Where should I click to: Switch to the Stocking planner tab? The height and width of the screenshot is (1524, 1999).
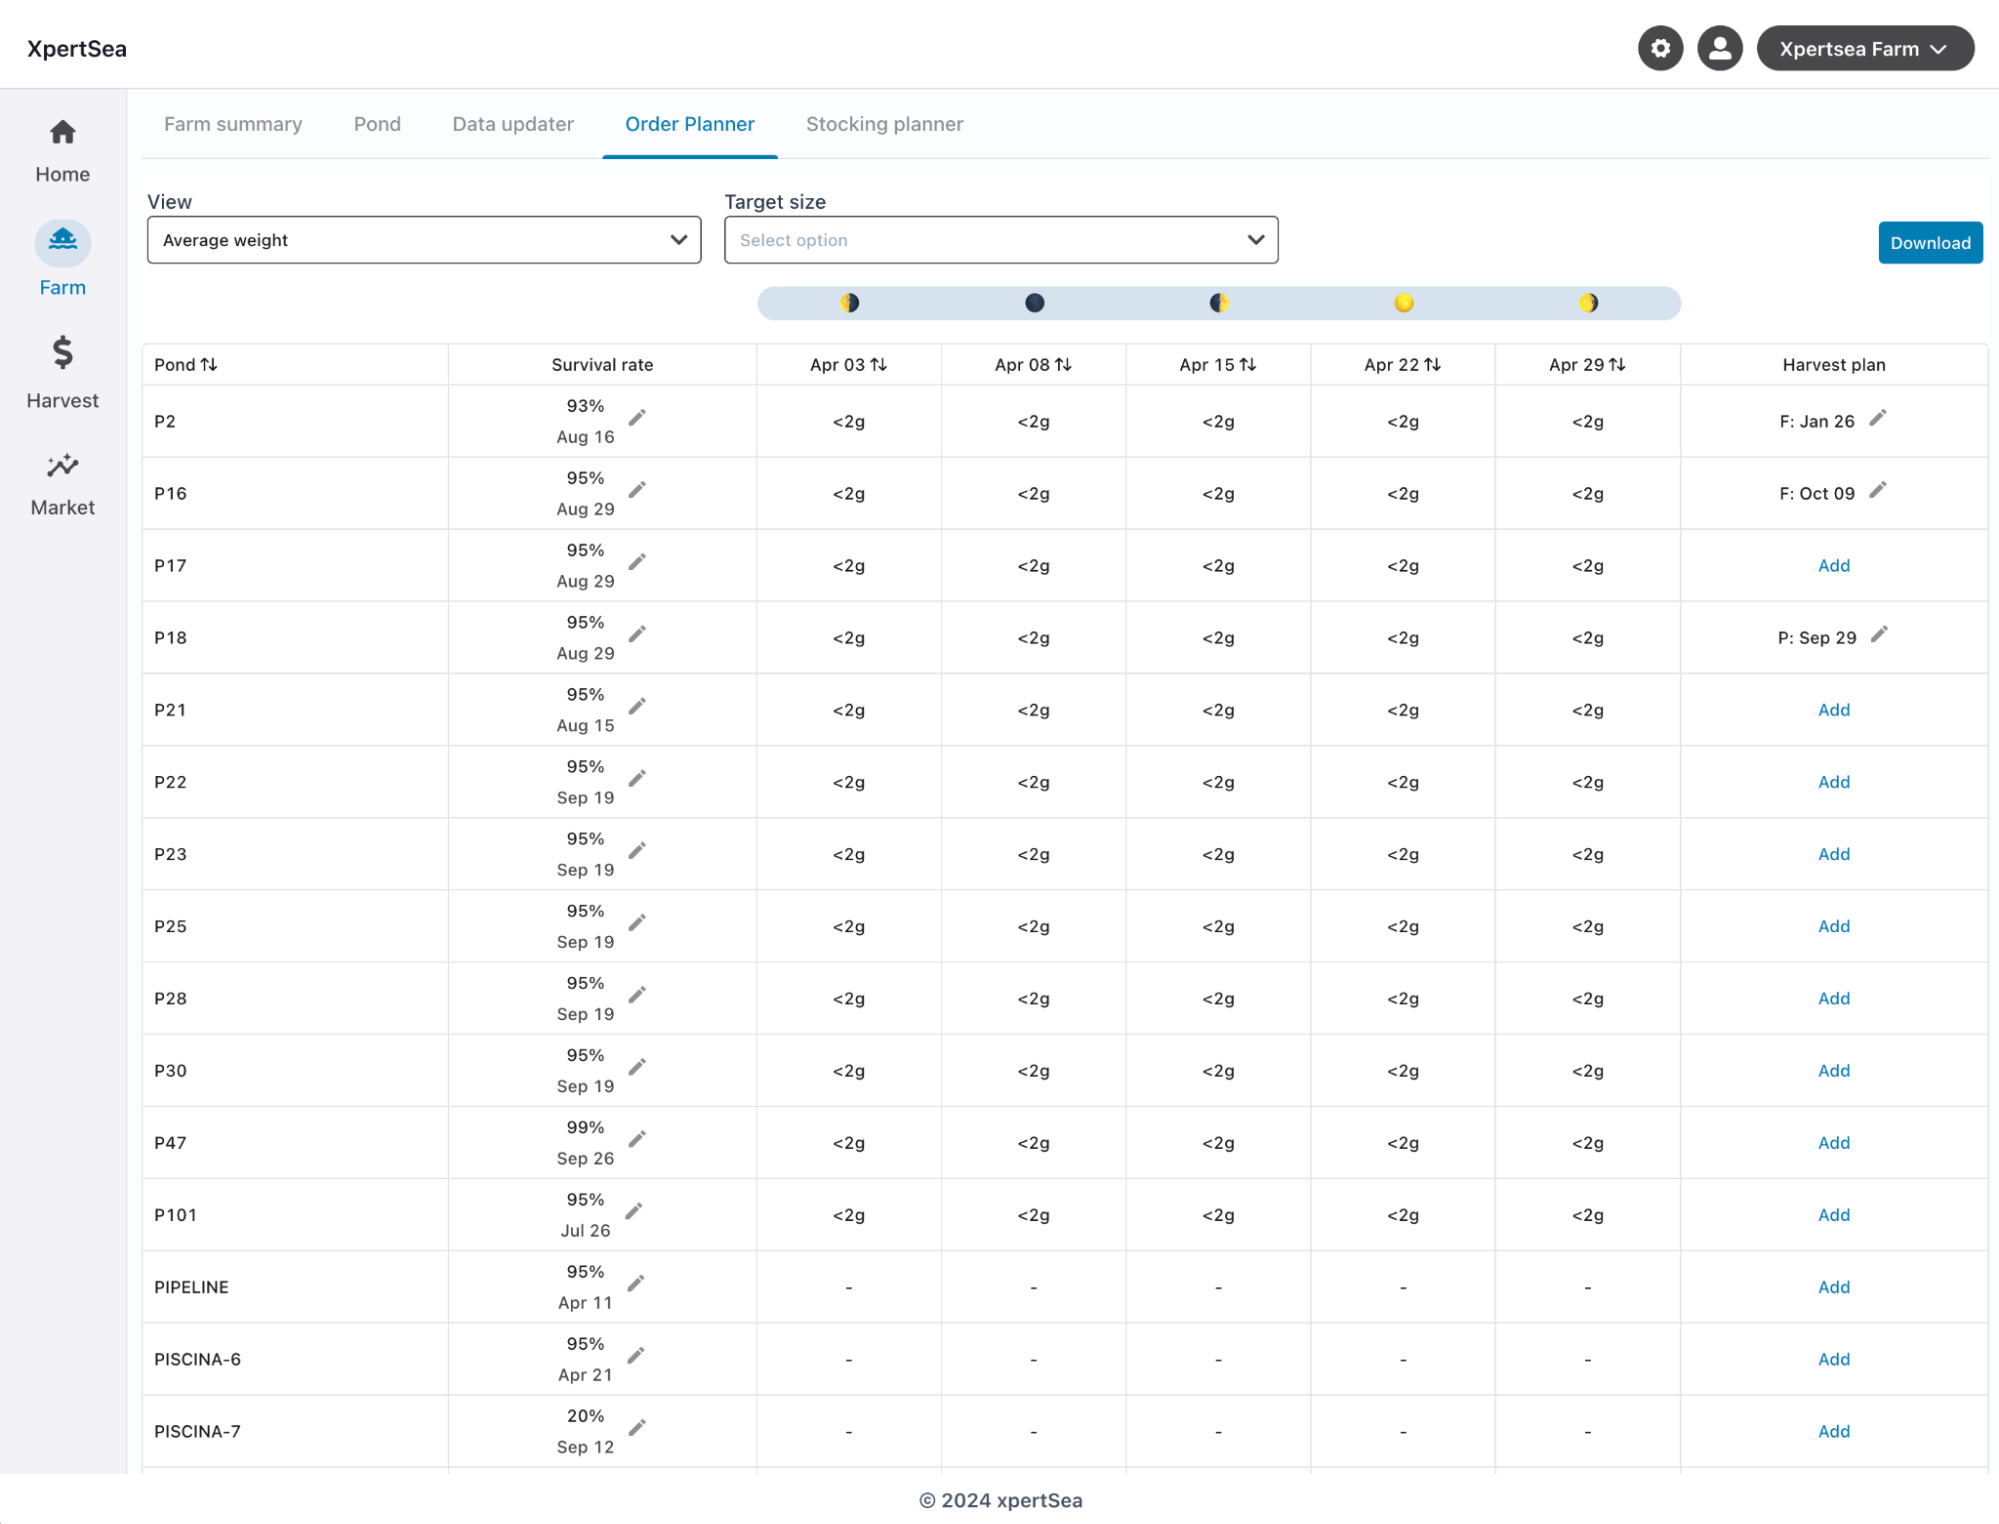point(884,123)
